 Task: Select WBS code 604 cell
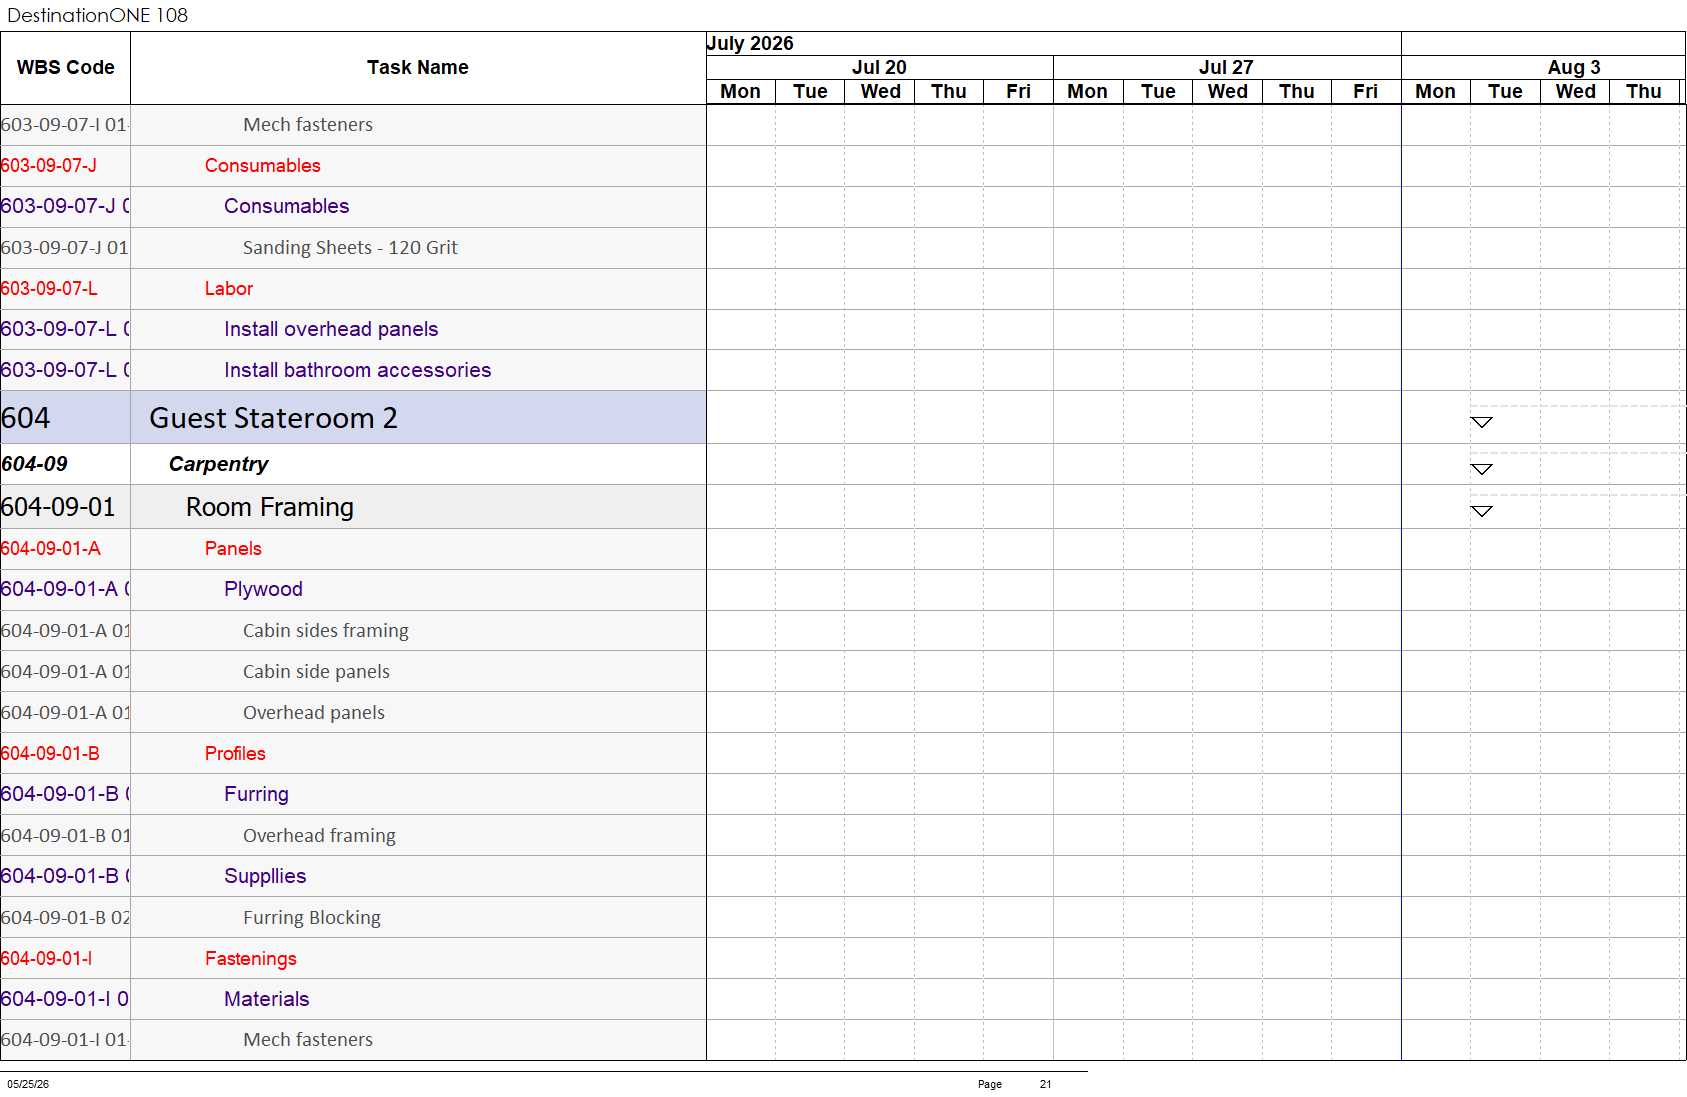pos(65,418)
